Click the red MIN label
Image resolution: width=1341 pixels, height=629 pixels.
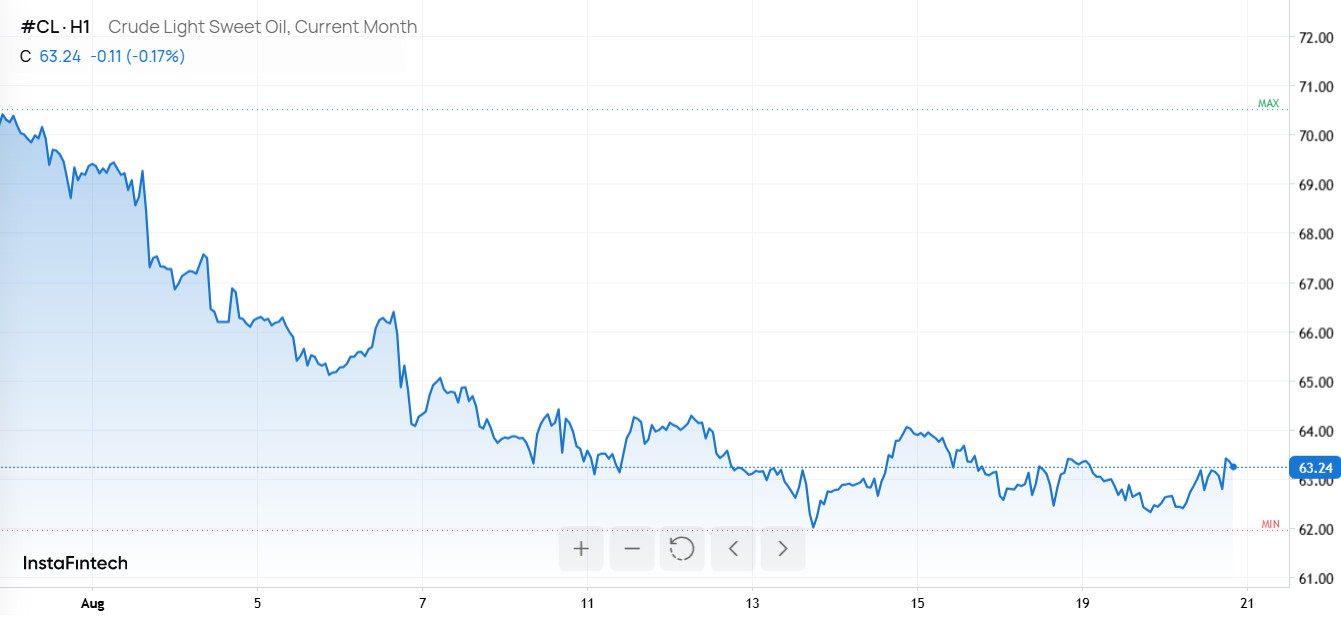(x=1270, y=524)
